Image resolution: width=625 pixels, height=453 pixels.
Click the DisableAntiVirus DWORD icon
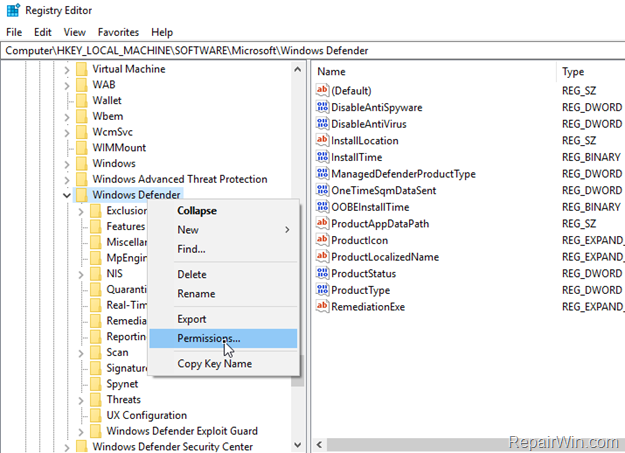[x=322, y=124]
